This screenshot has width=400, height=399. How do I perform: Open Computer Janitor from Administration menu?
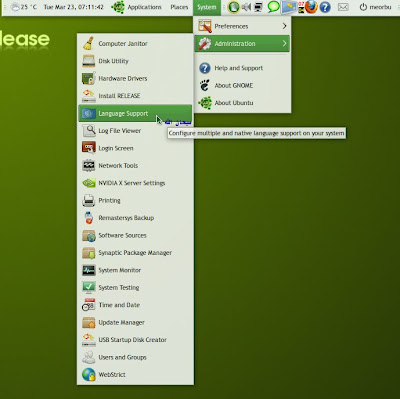pos(135,43)
